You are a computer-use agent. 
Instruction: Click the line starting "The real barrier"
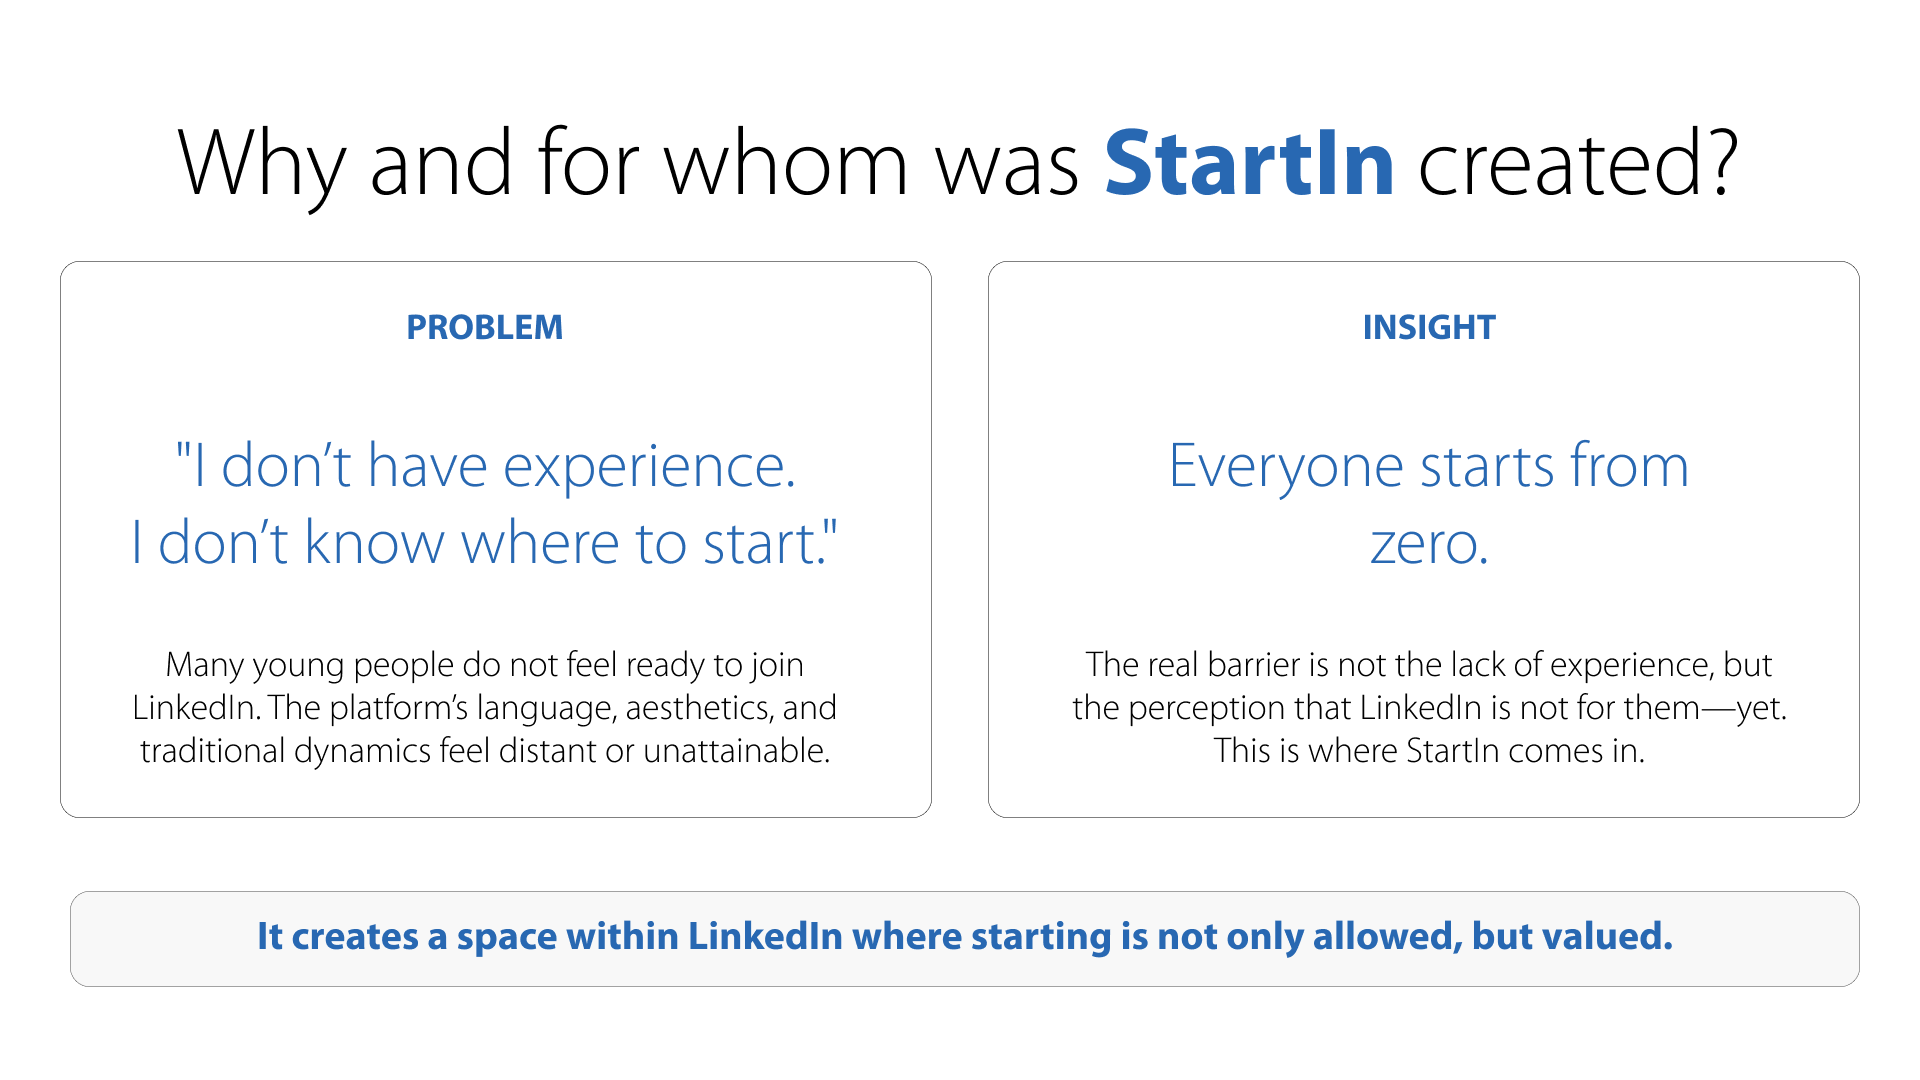pos(1428,665)
